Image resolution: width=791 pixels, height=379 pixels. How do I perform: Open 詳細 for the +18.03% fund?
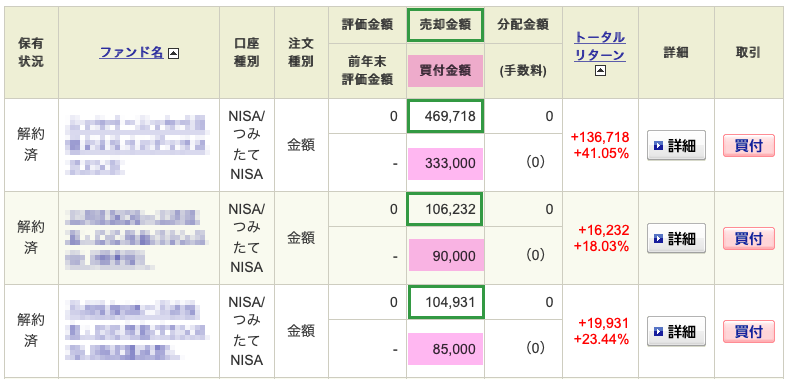676,238
